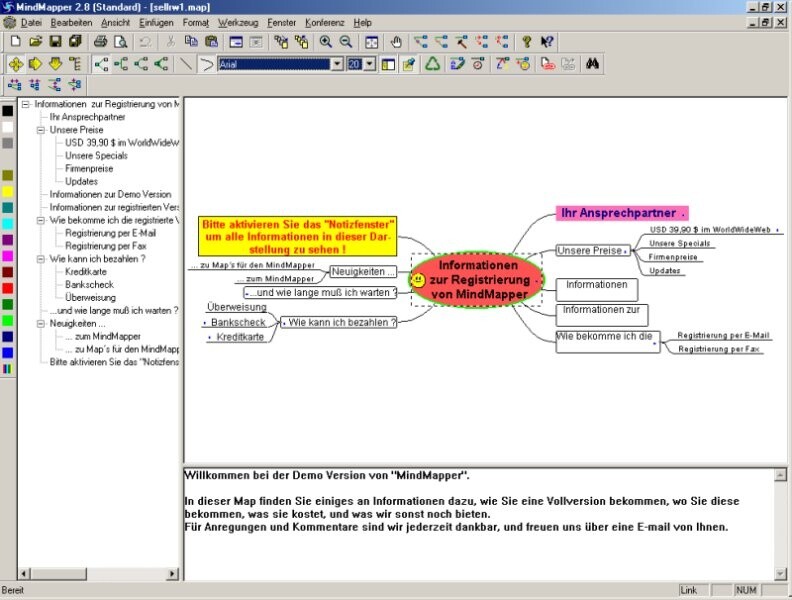Viewport: 792px width, 600px height.
Task: Click the pushpin note icon
Action: [409, 64]
